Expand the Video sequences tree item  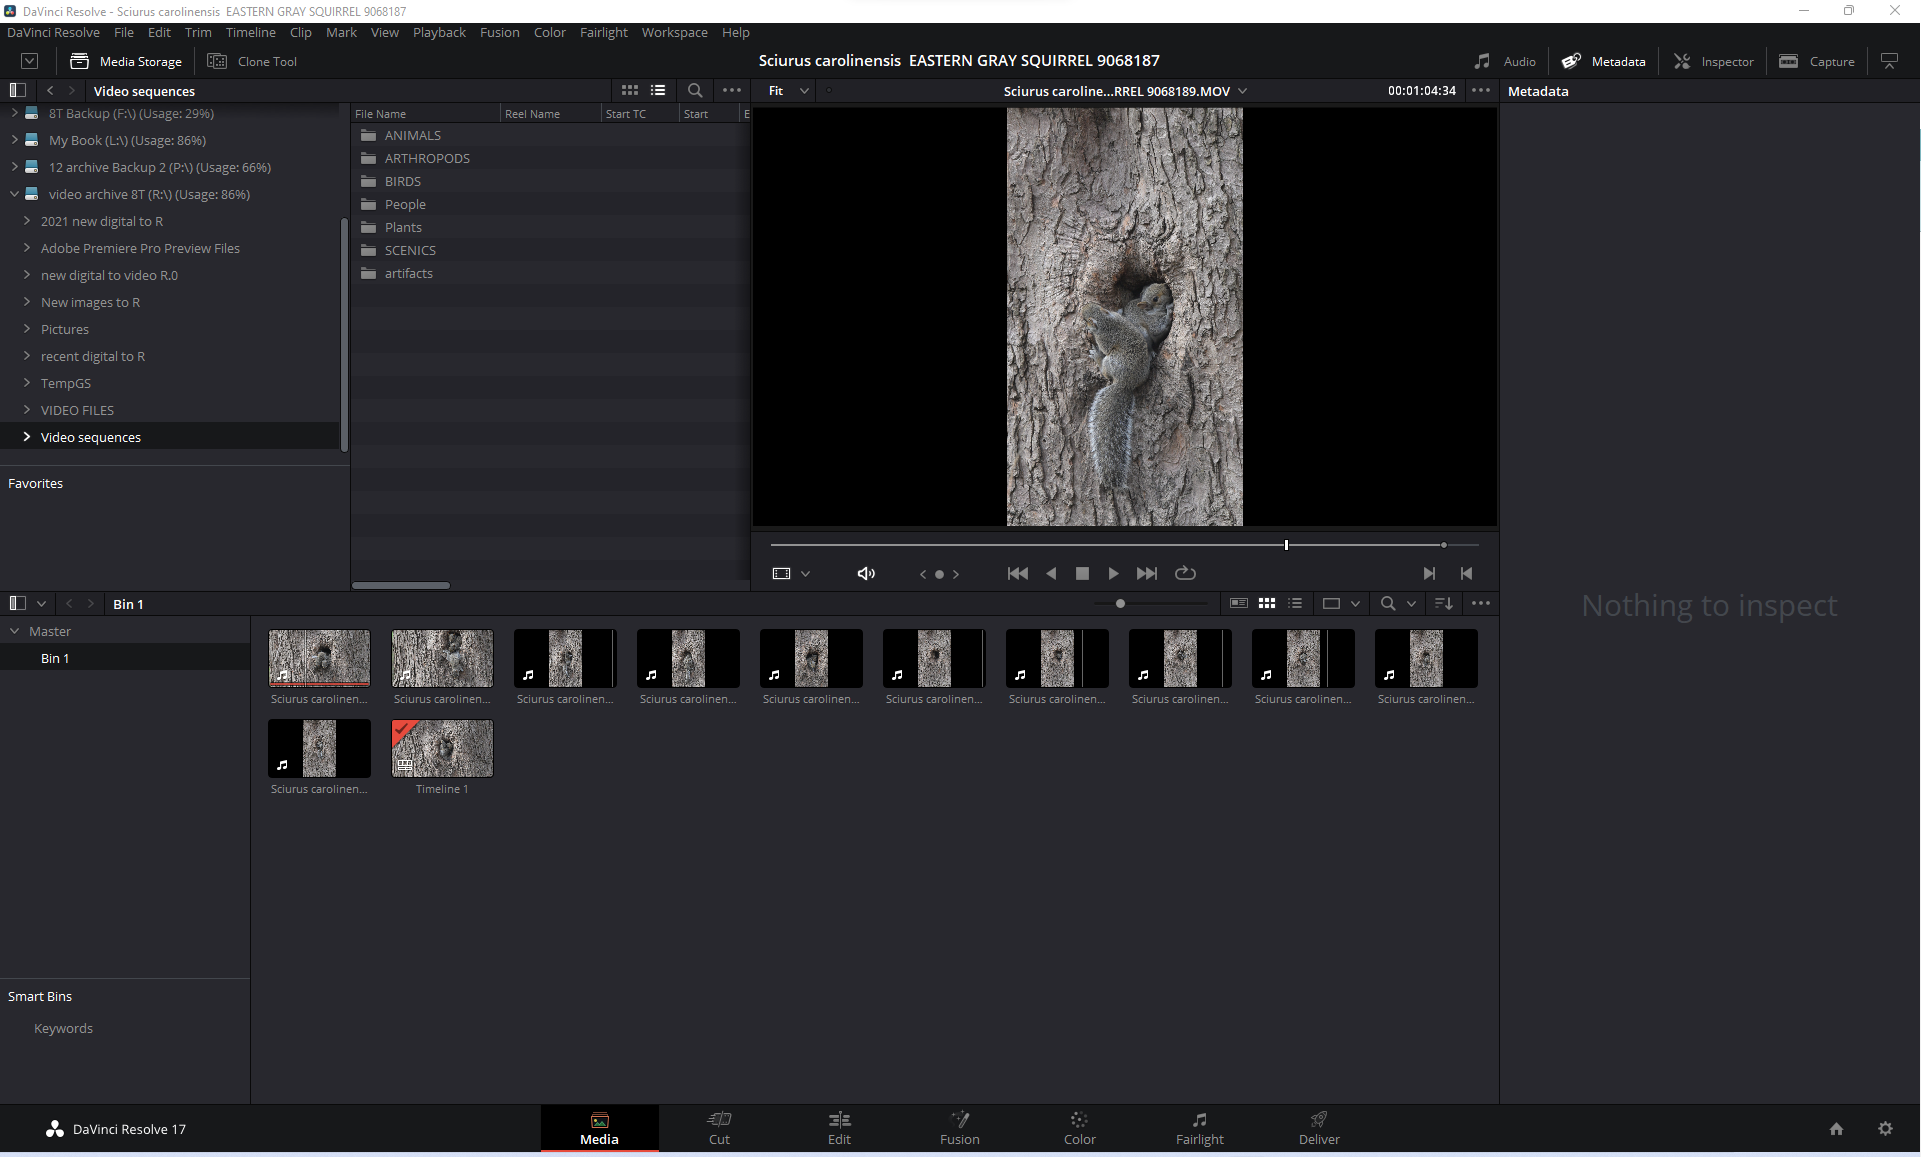click(x=27, y=436)
